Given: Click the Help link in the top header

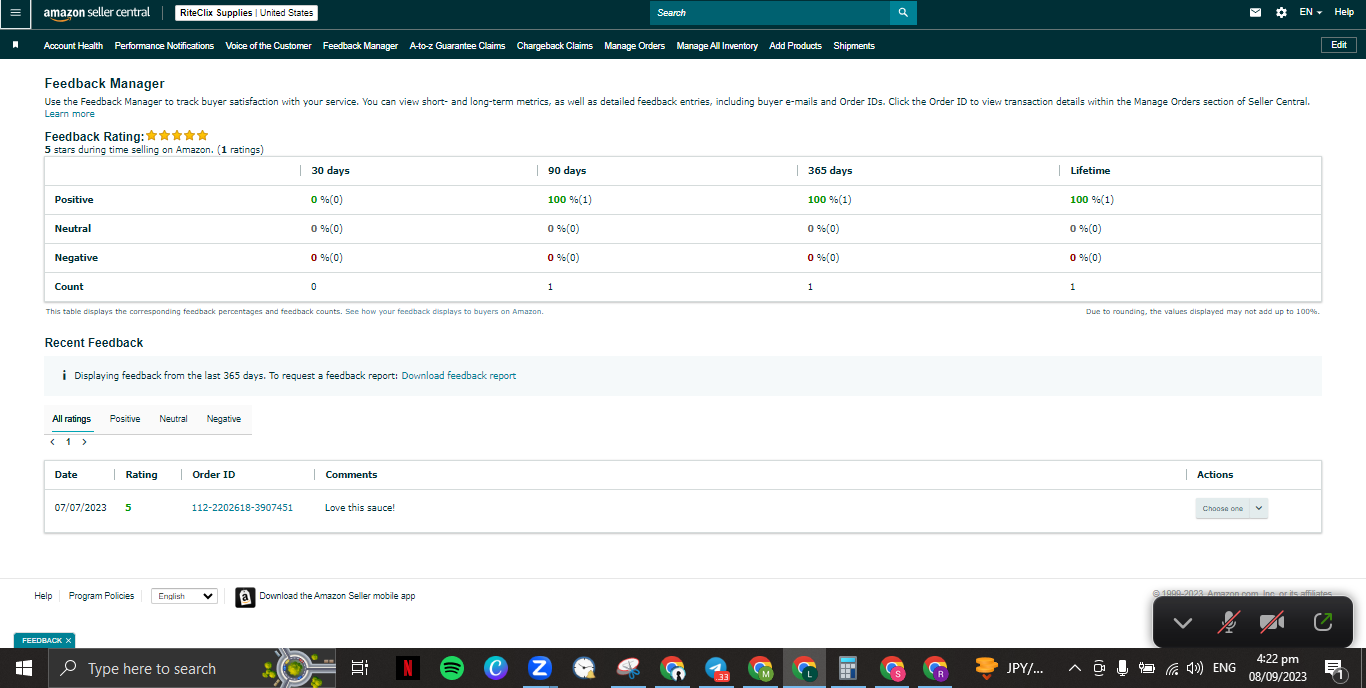Looking at the screenshot, I should pyautogui.click(x=1344, y=12).
